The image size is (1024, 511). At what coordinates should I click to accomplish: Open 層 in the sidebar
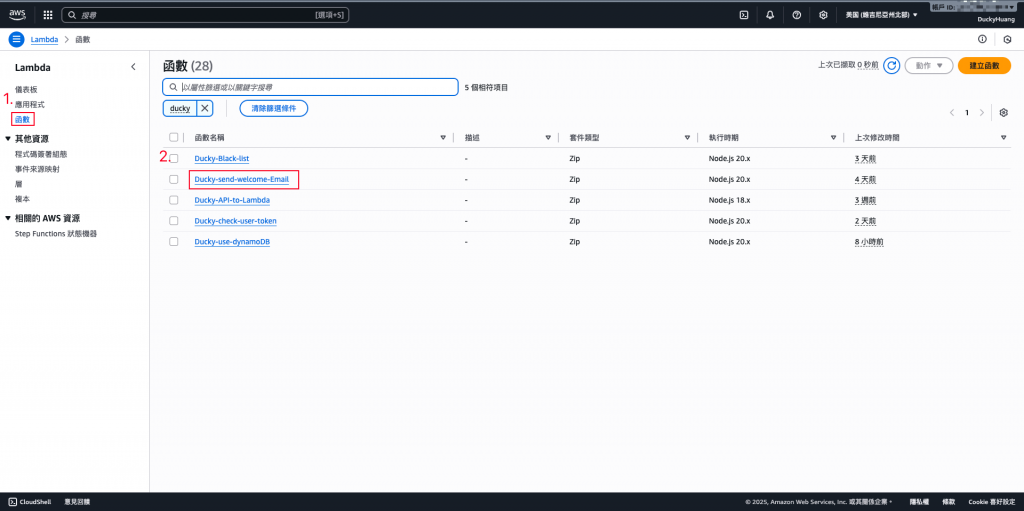click(x=18, y=184)
